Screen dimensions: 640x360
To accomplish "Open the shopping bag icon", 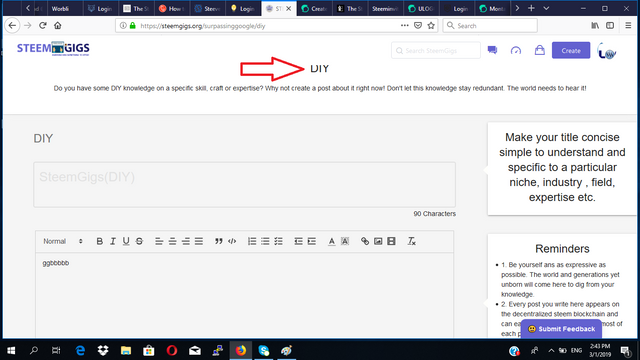I will tap(540, 50).
